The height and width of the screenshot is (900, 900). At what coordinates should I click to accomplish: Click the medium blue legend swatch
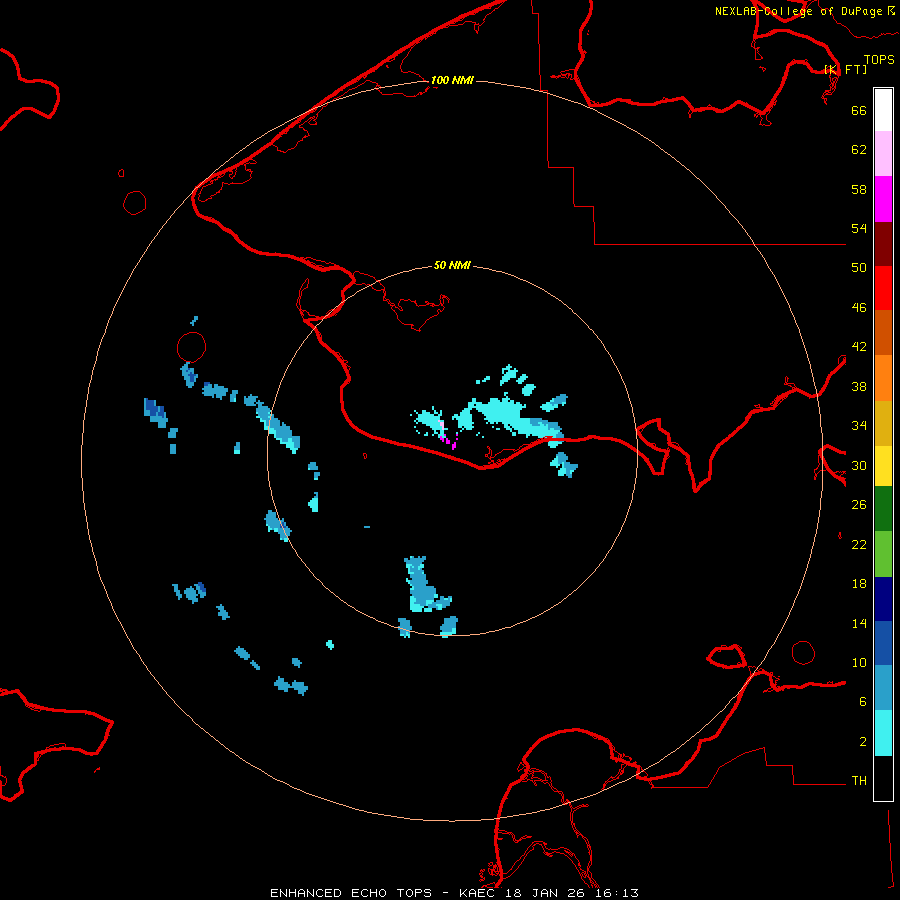point(883,643)
